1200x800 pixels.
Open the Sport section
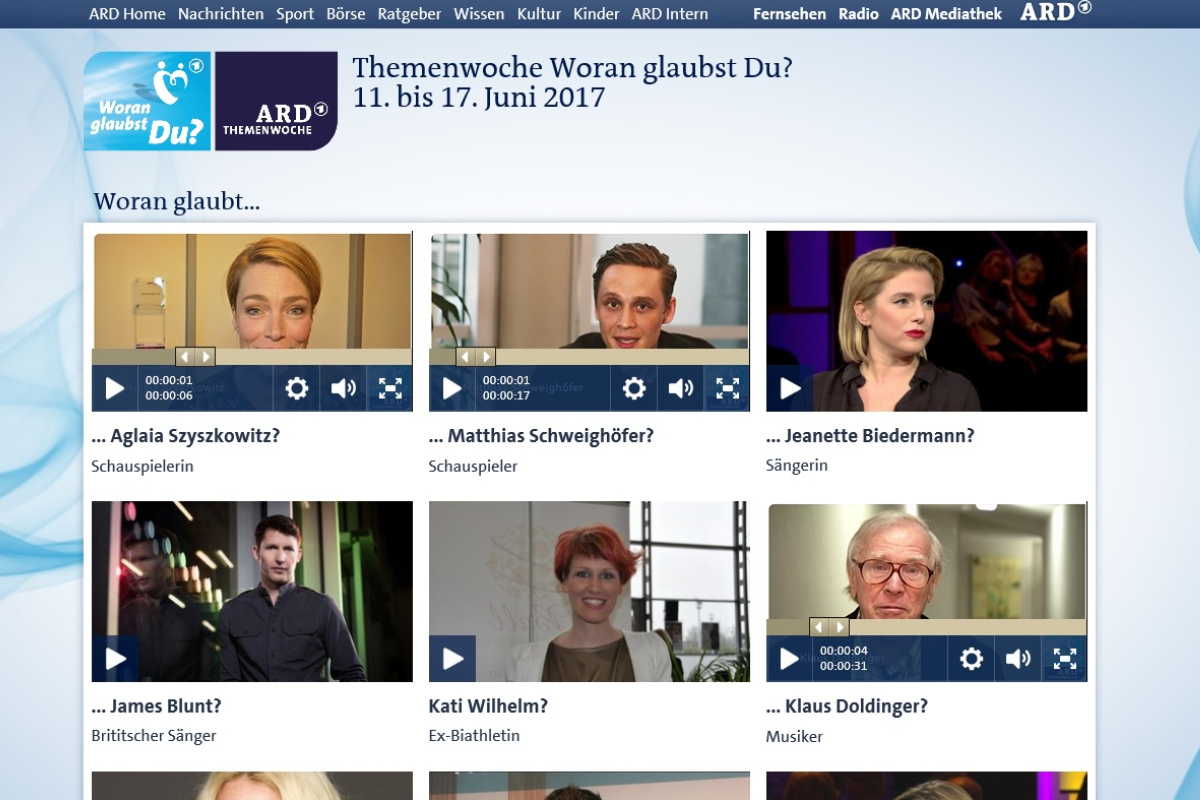point(295,14)
